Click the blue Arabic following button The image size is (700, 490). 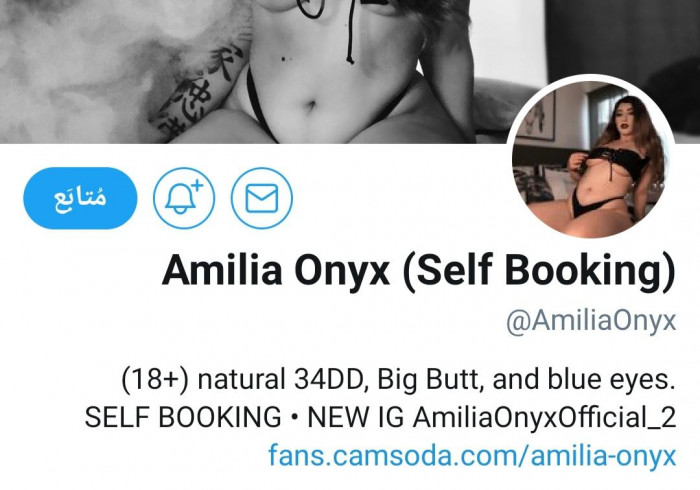pyautogui.click(x=80, y=198)
